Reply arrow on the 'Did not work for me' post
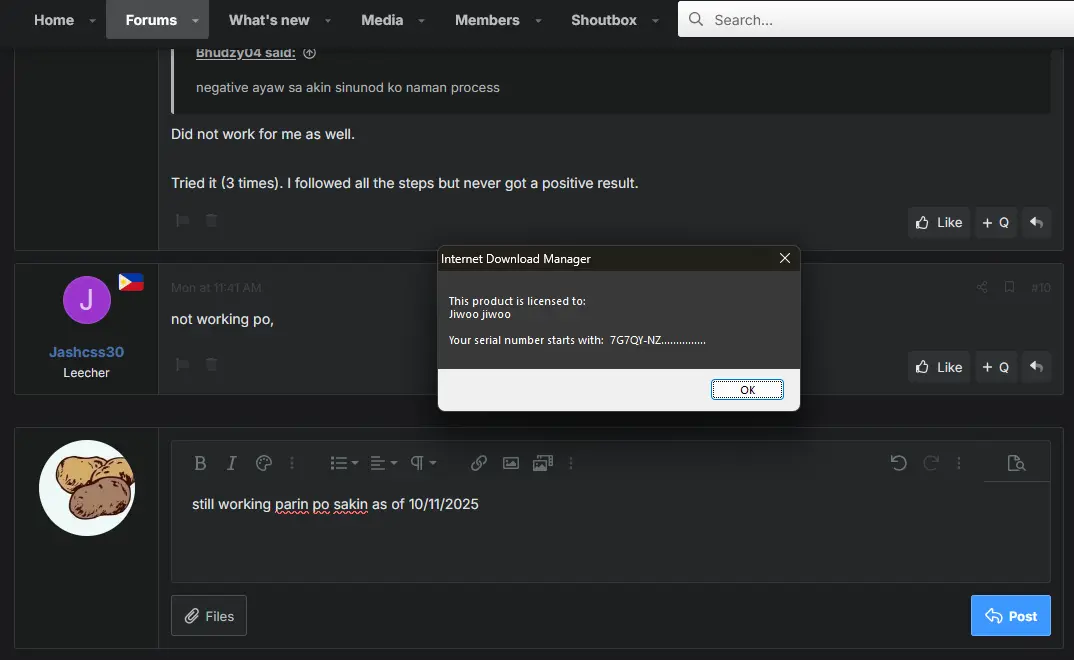 point(1036,223)
